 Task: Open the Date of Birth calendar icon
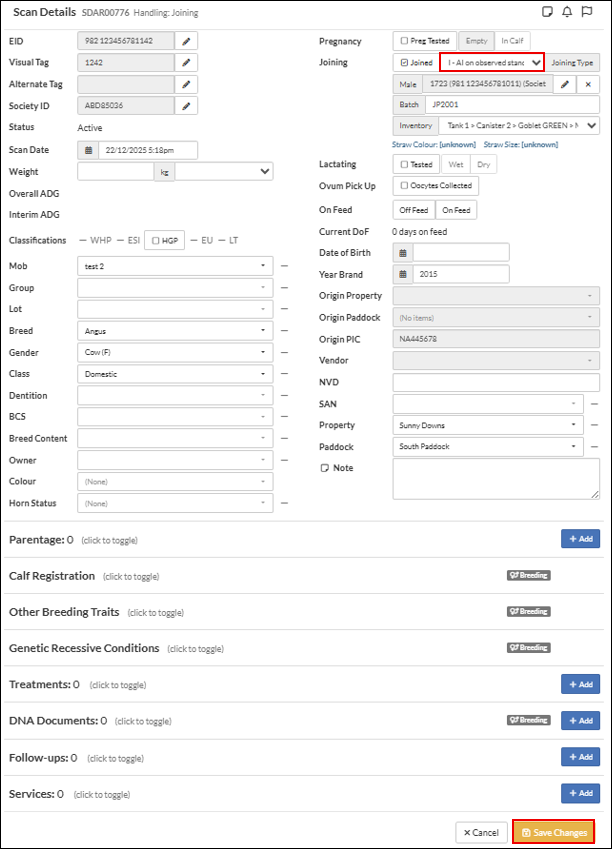(404, 252)
